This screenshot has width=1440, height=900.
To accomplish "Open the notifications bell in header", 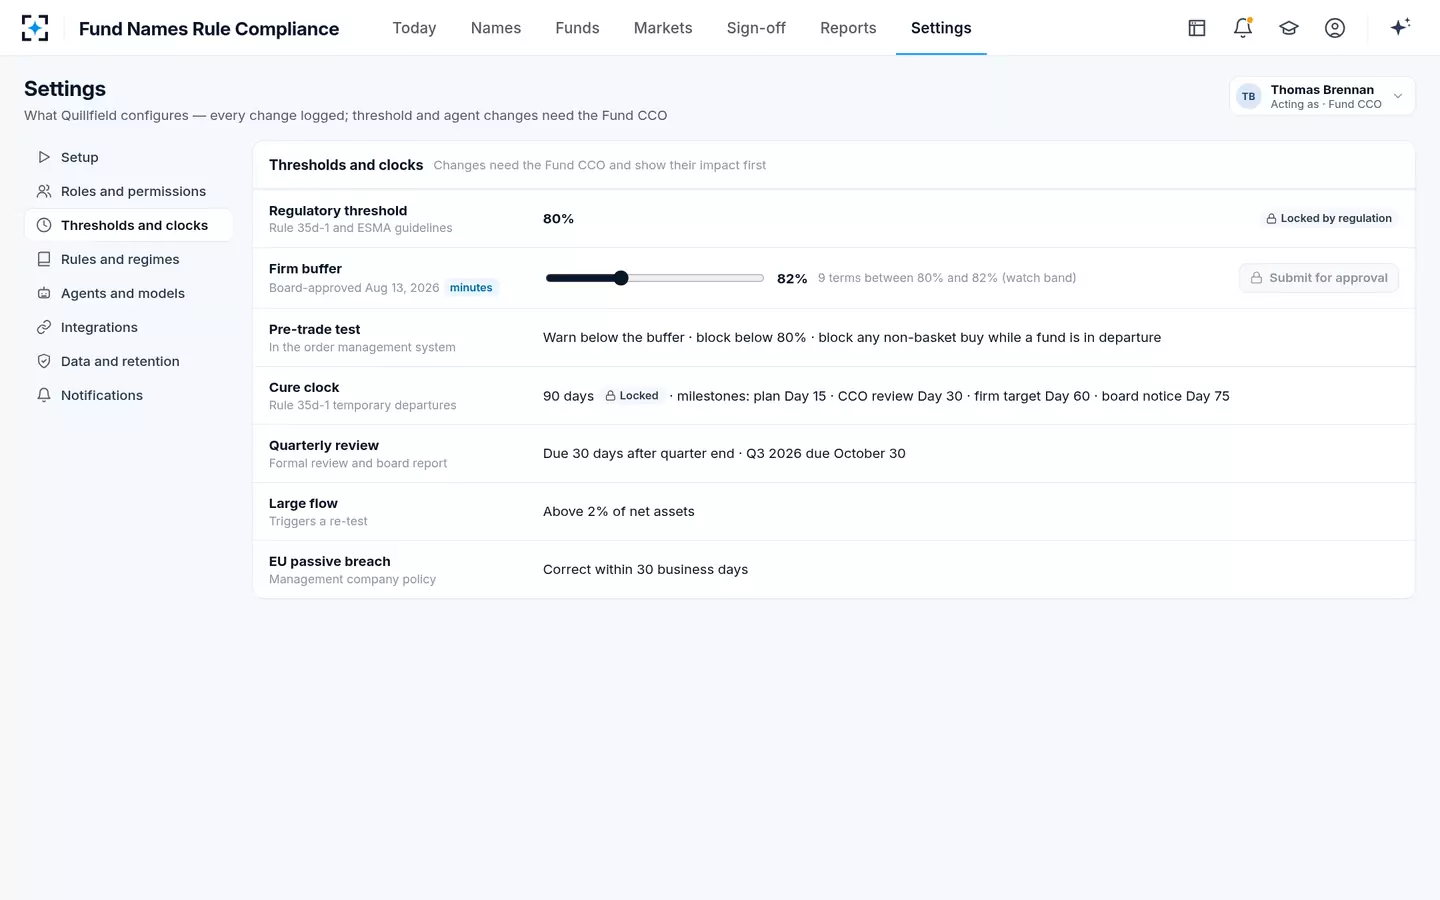I will click(x=1243, y=28).
